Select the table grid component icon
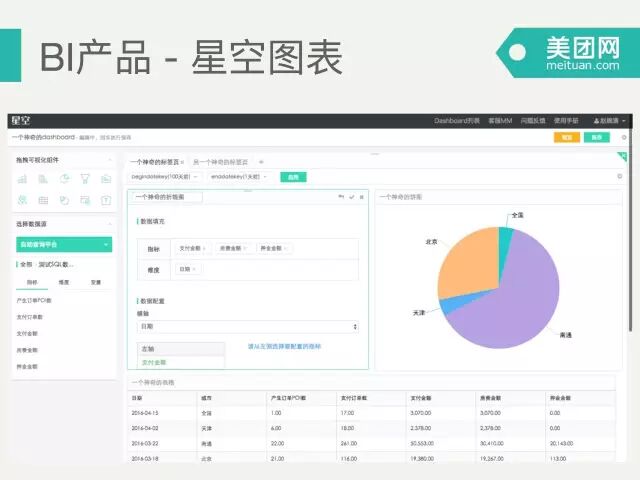 coord(43,200)
